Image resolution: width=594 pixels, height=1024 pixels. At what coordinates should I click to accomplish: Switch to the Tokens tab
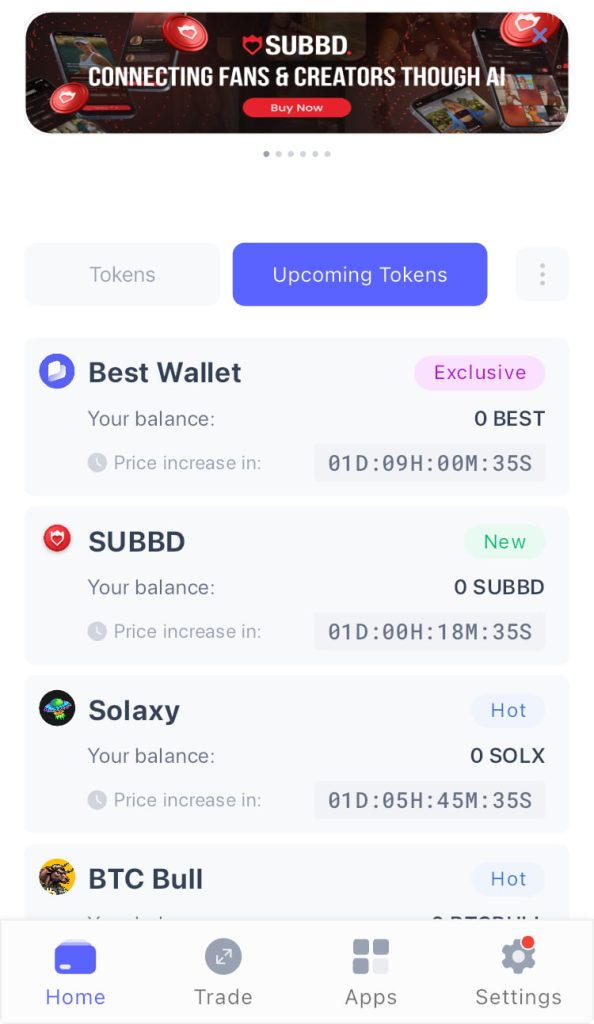[121, 274]
